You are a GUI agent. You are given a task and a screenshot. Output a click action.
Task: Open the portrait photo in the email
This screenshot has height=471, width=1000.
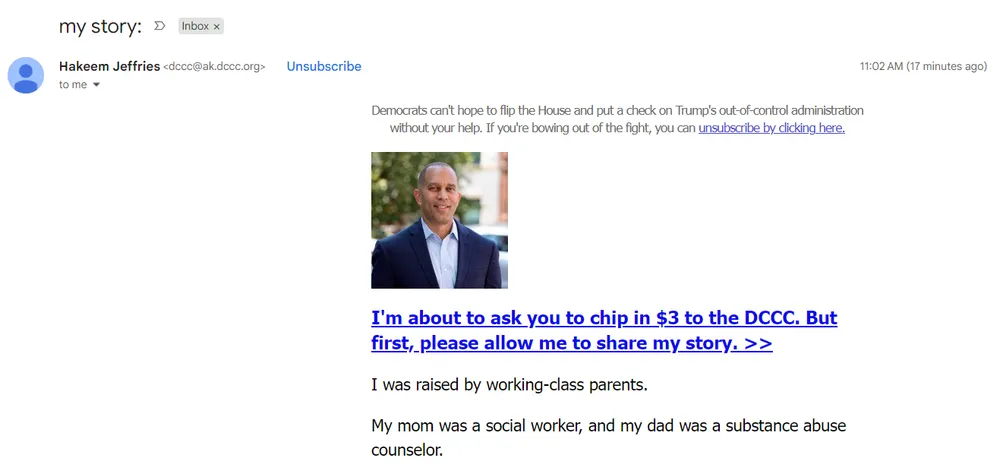(439, 220)
